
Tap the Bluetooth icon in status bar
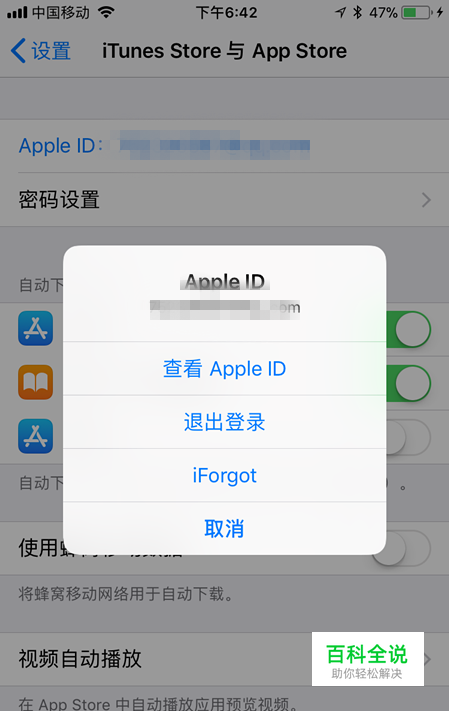(358, 12)
